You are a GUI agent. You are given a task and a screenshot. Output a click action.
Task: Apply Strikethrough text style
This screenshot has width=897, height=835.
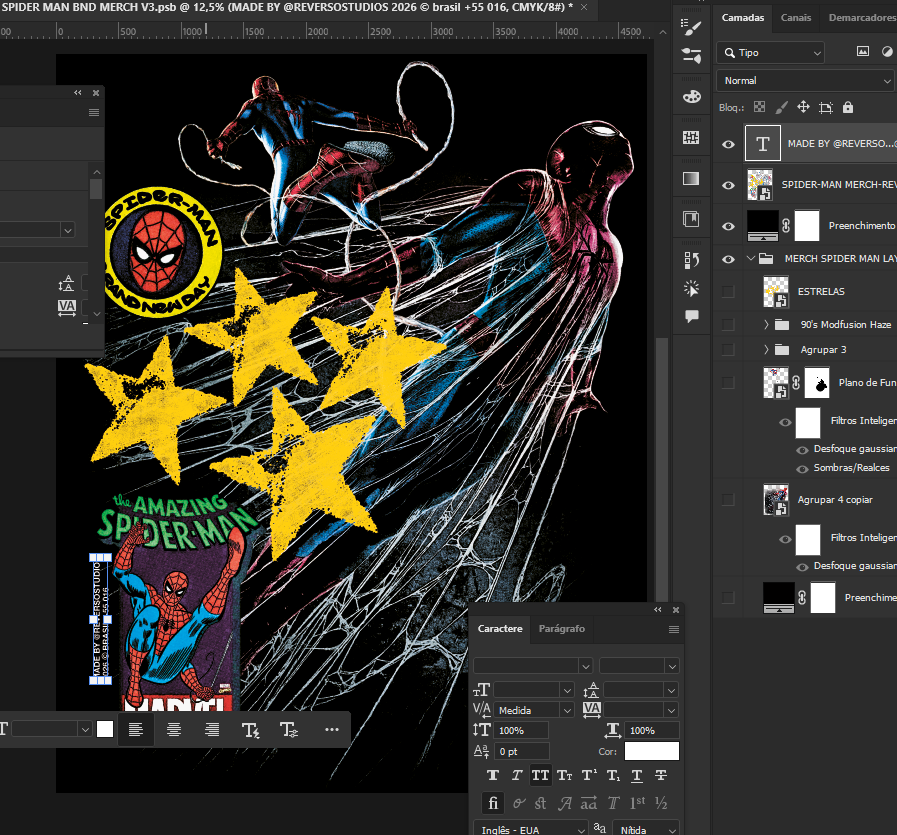point(661,775)
